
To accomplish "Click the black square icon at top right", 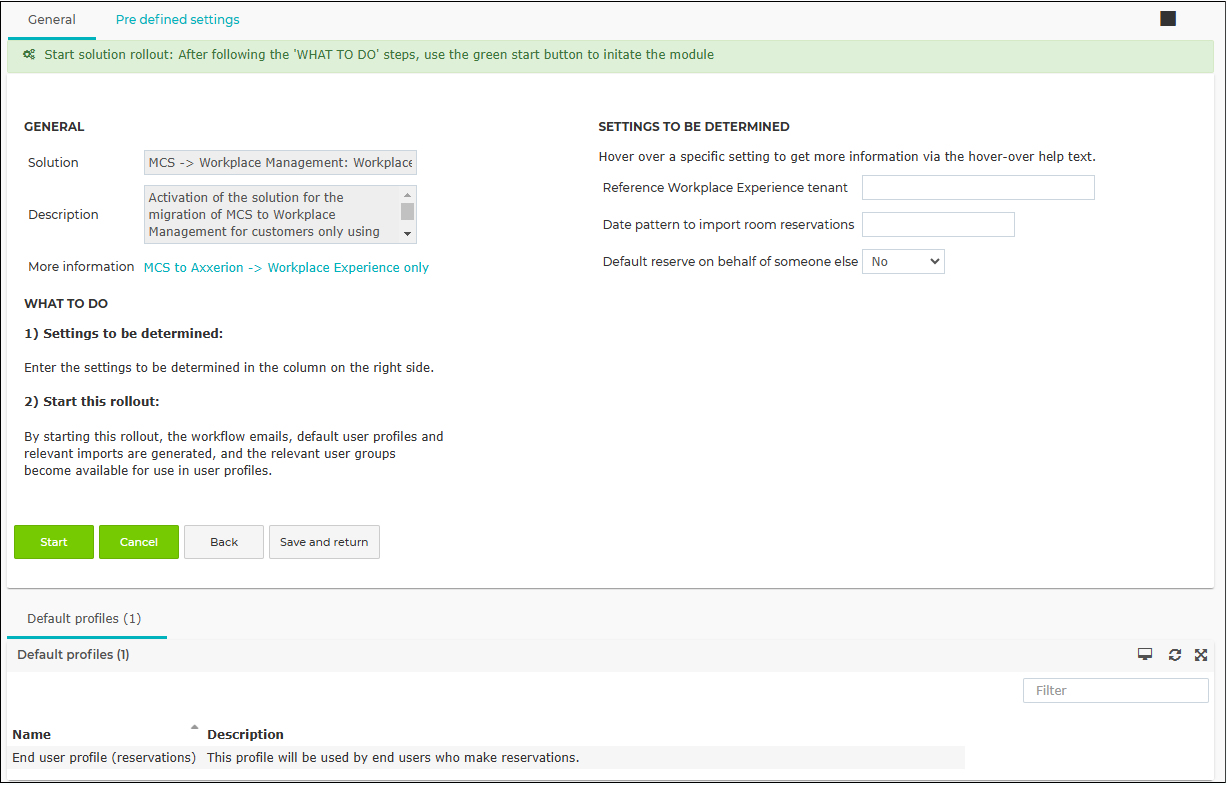I will pyautogui.click(x=1168, y=19).
